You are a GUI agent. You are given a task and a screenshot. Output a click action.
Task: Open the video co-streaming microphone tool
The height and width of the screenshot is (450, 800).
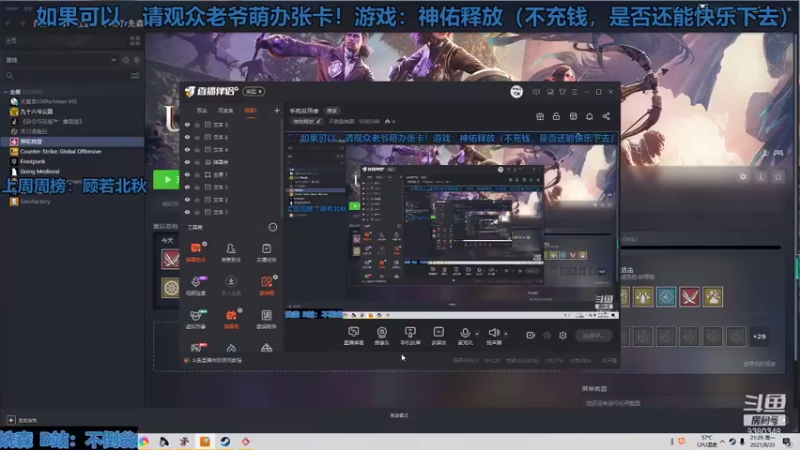tap(196, 285)
